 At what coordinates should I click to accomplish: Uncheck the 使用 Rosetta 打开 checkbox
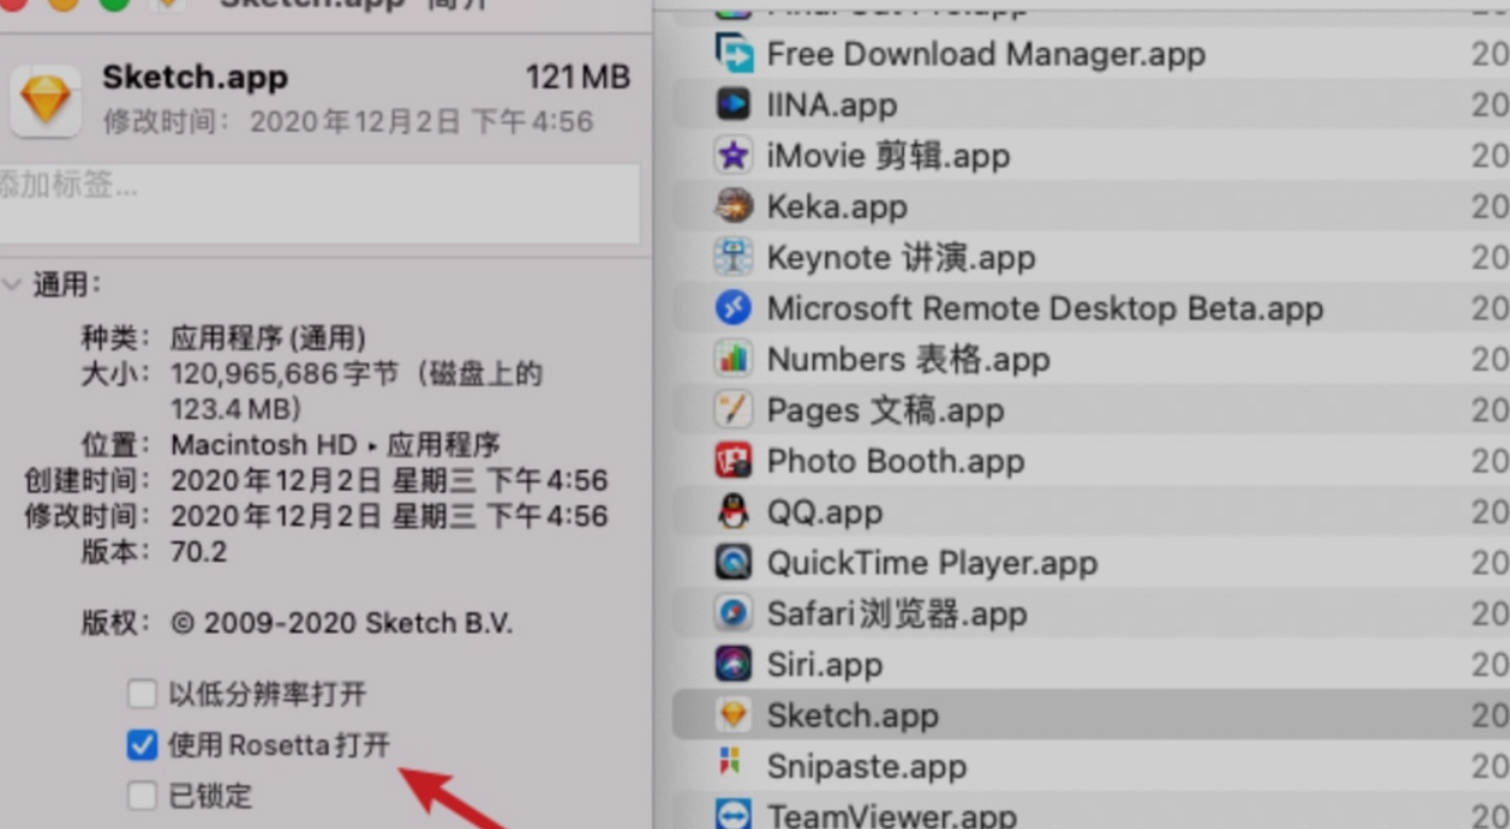tap(142, 744)
